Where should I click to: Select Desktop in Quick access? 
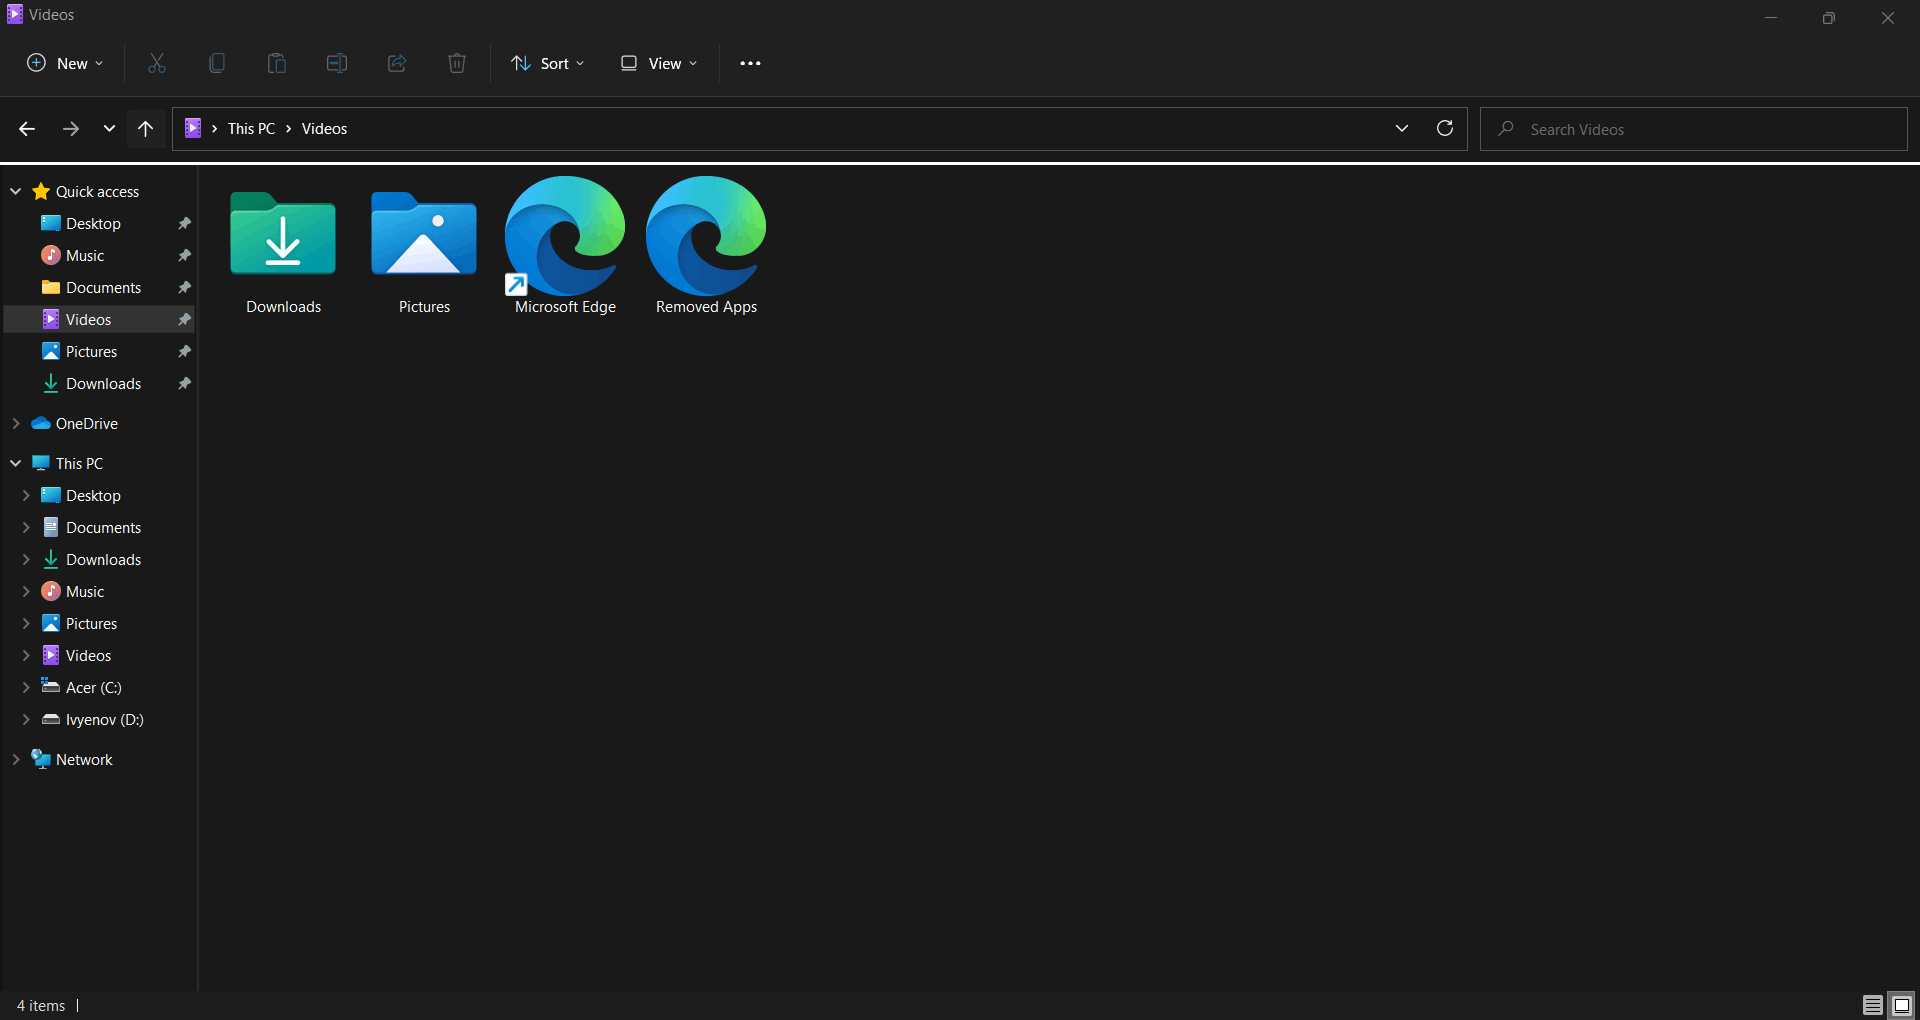(93, 223)
